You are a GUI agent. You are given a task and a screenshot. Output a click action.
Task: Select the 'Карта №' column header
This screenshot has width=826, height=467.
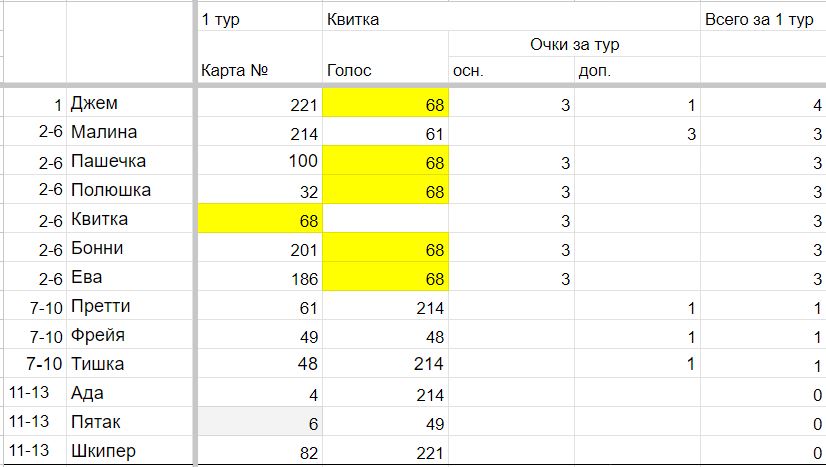pos(260,70)
